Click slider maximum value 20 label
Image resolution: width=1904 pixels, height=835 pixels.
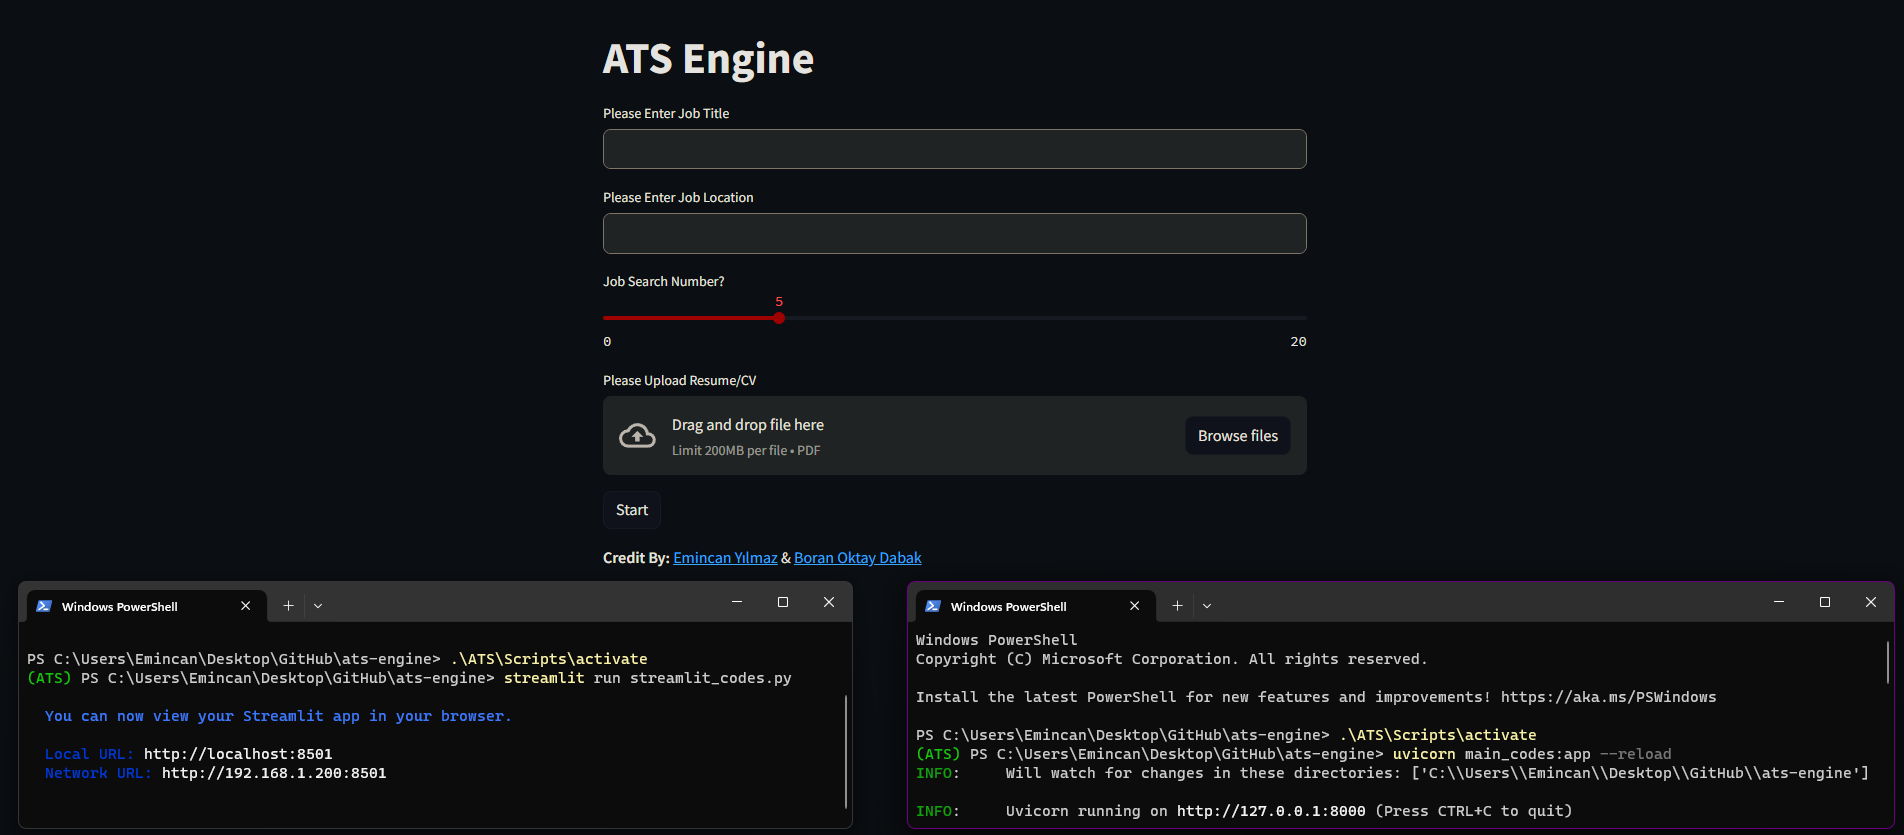tap(1298, 342)
